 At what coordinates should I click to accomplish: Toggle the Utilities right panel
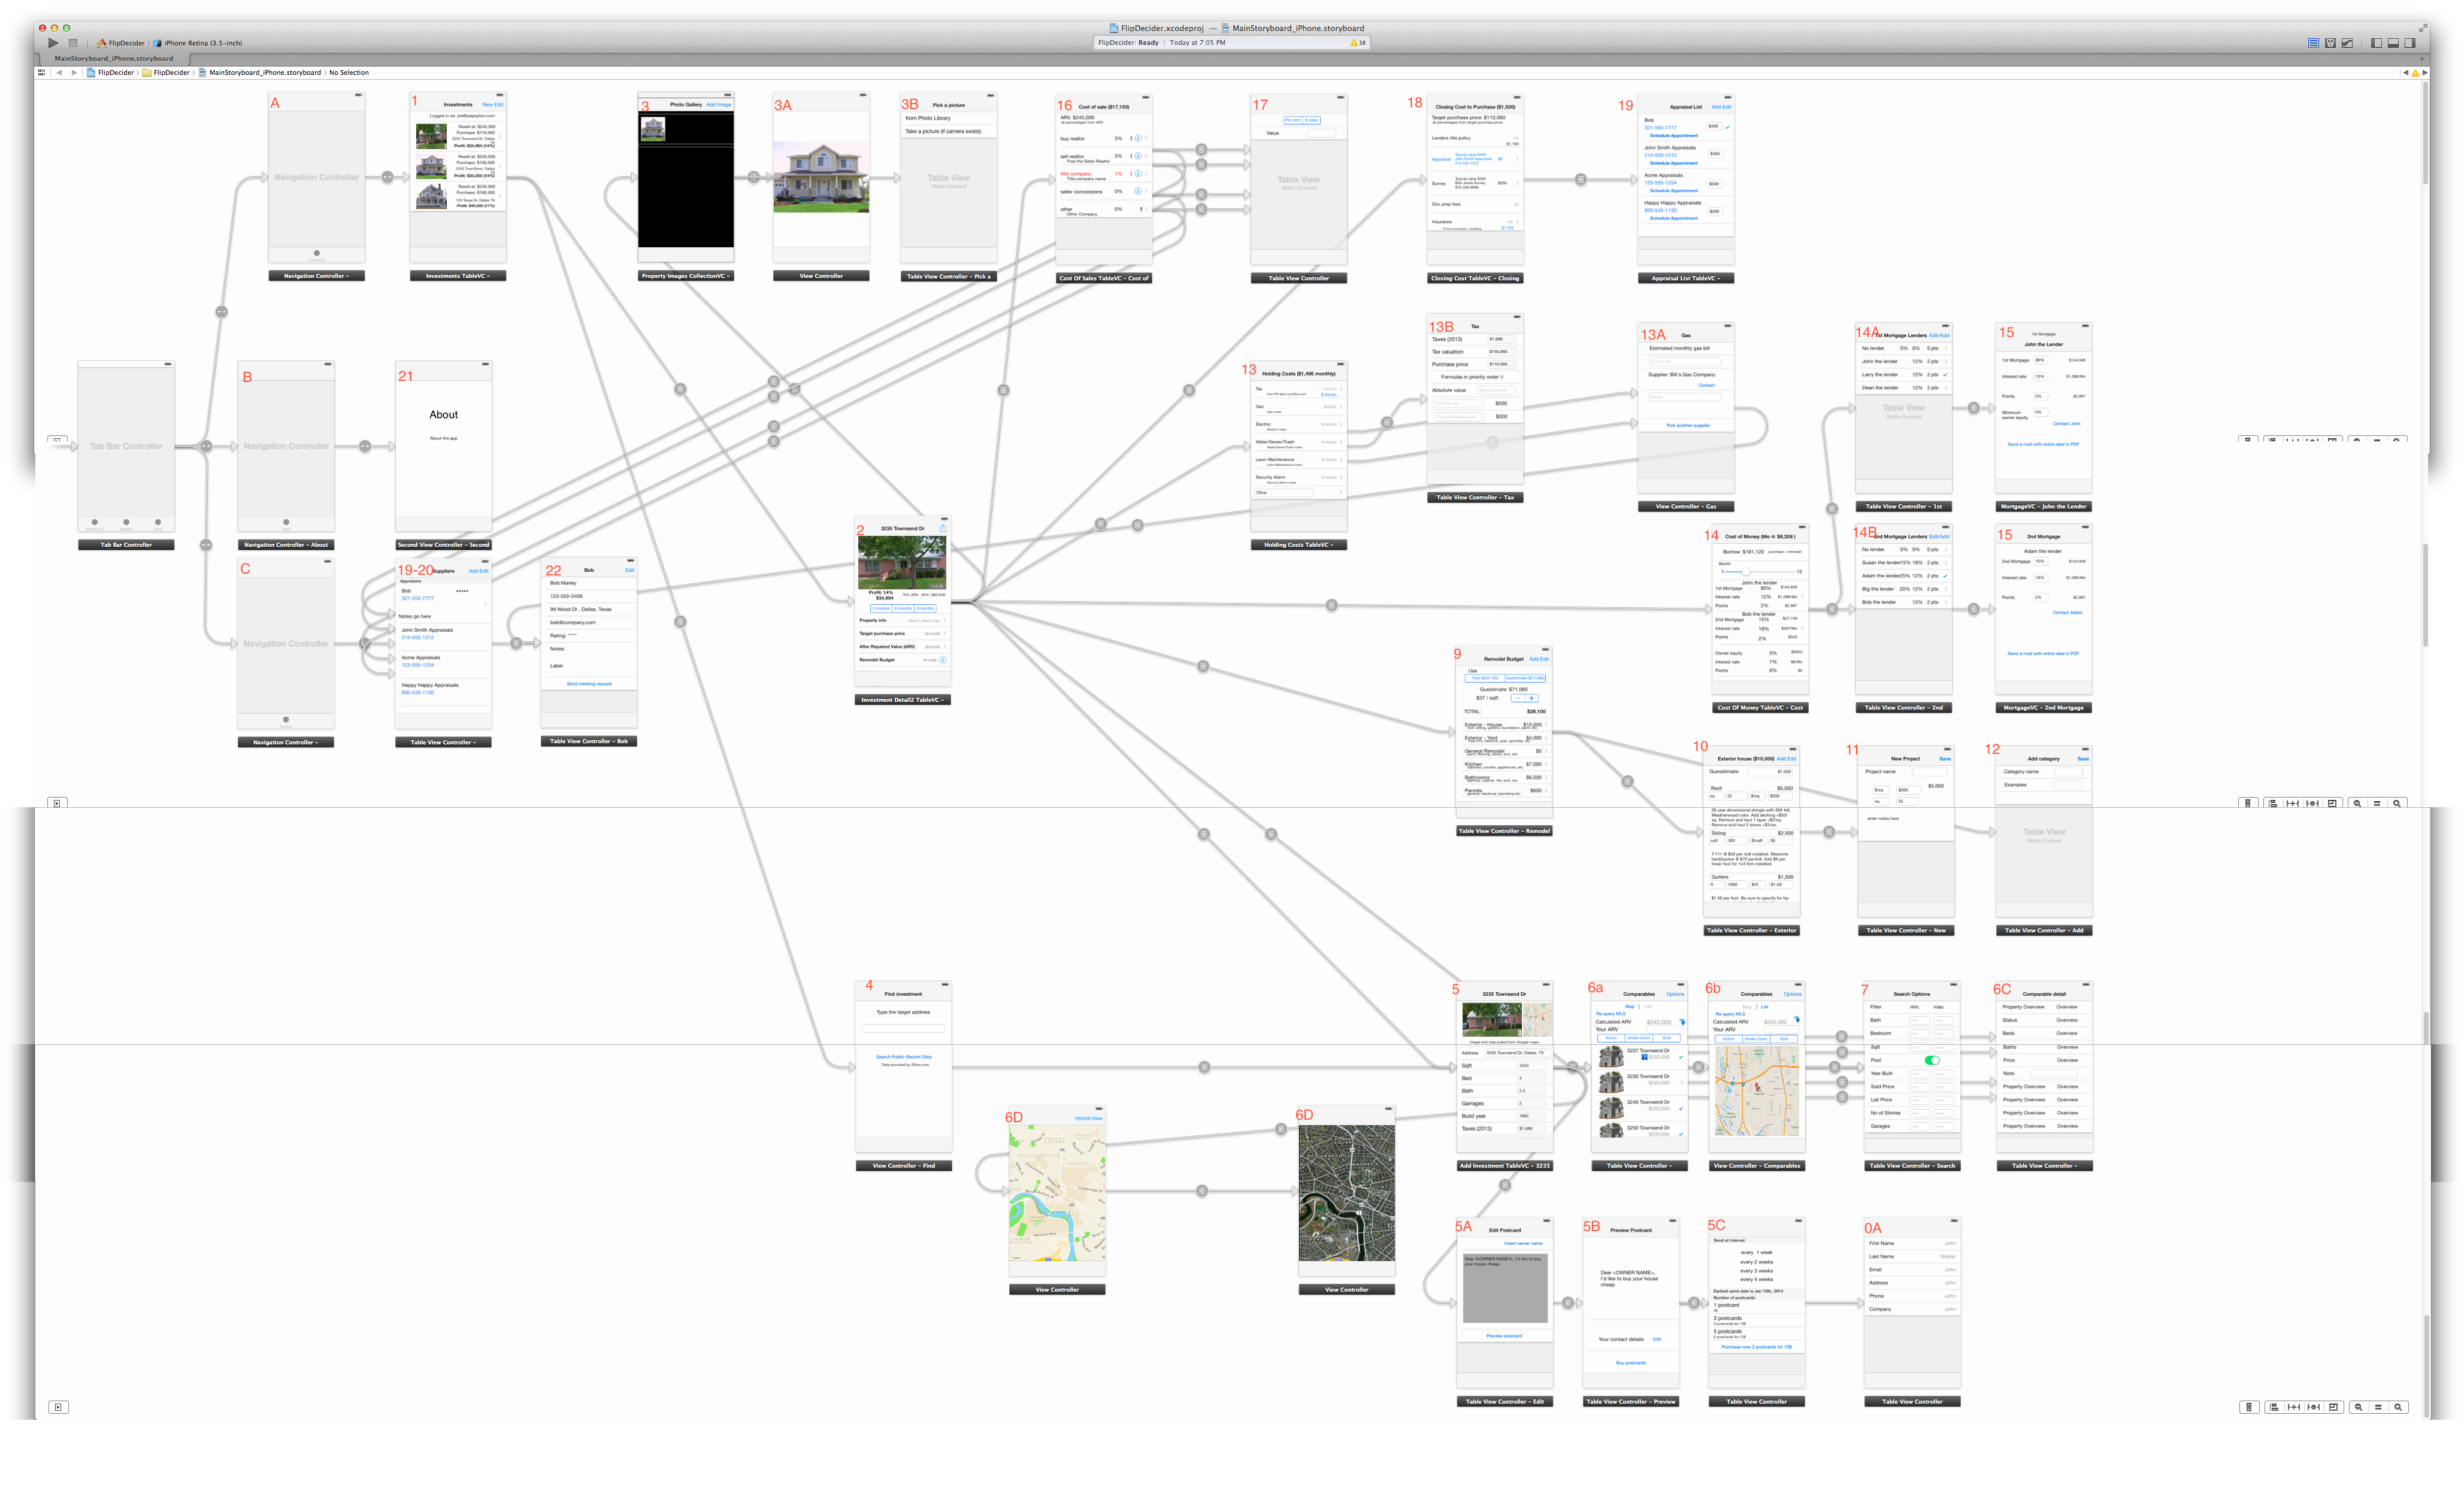coord(2410,43)
